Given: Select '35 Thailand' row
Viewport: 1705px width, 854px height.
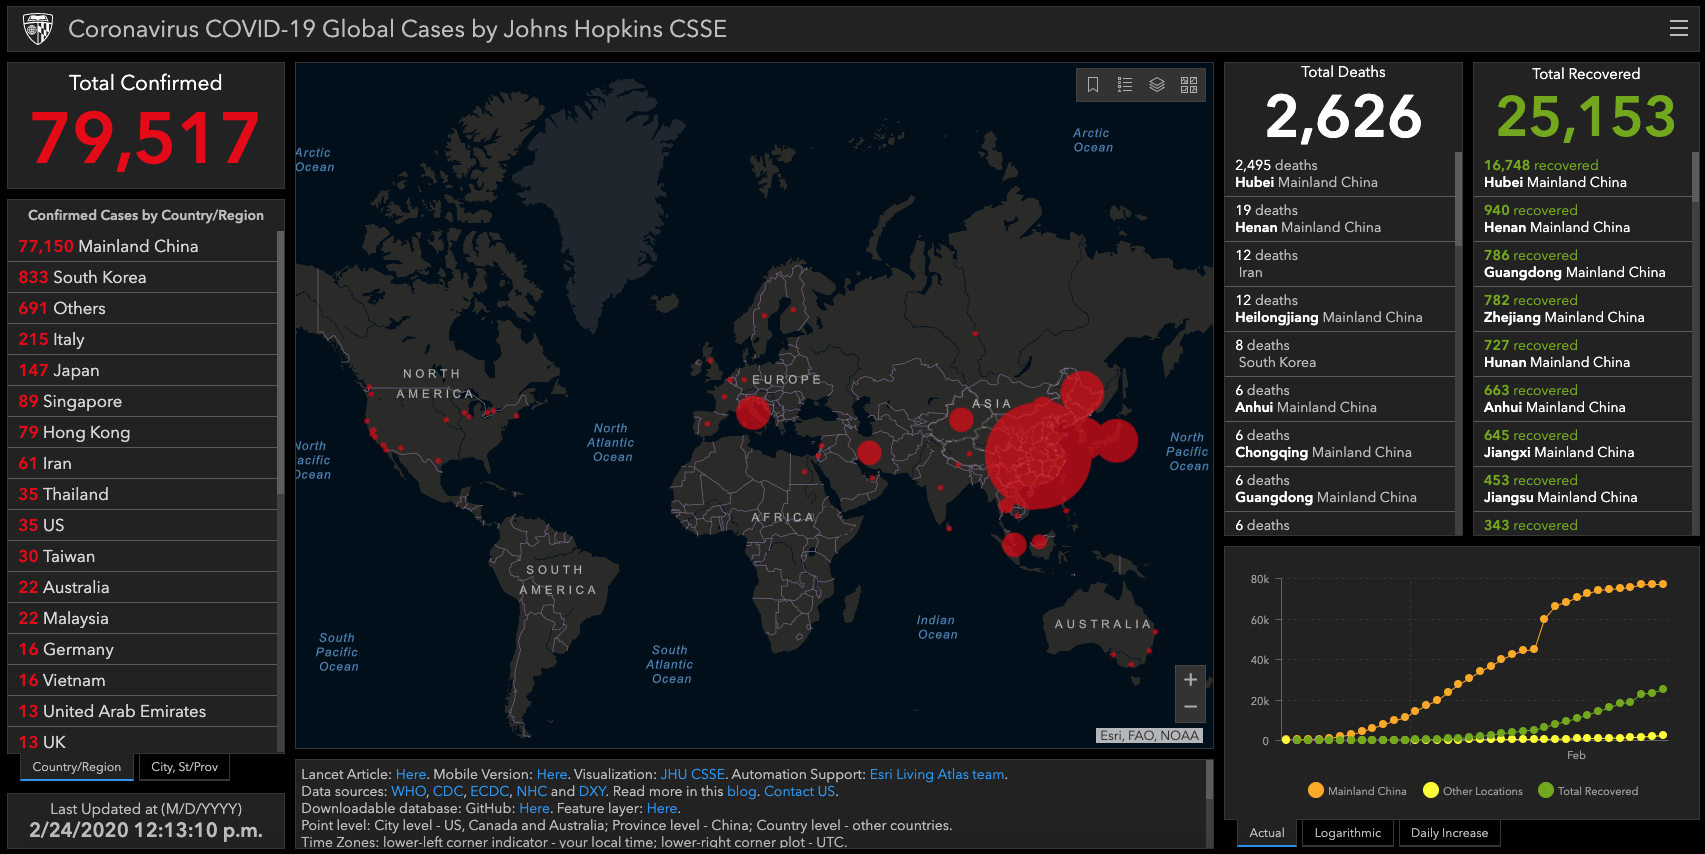Looking at the screenshot, I should click(x=142, y=494).
